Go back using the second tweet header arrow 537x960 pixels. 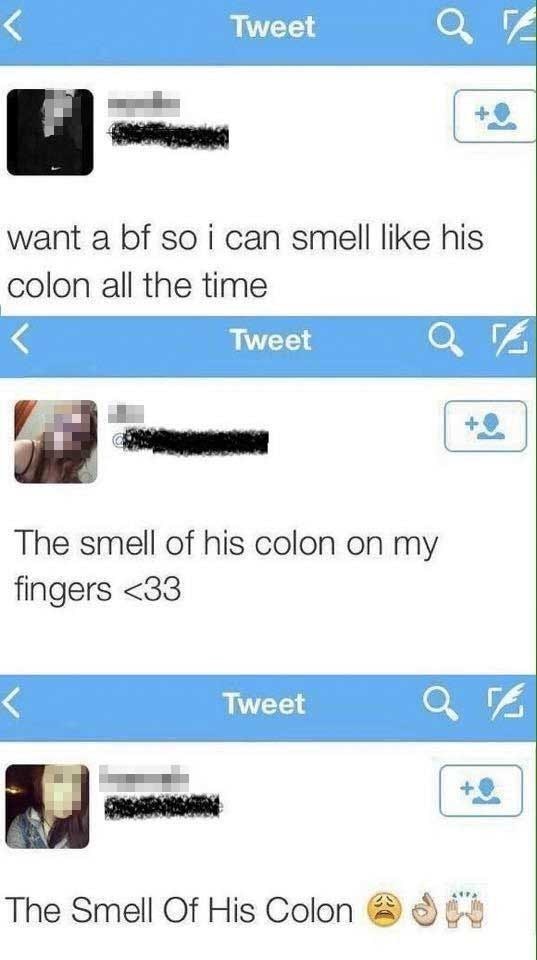tap(19, 341)
